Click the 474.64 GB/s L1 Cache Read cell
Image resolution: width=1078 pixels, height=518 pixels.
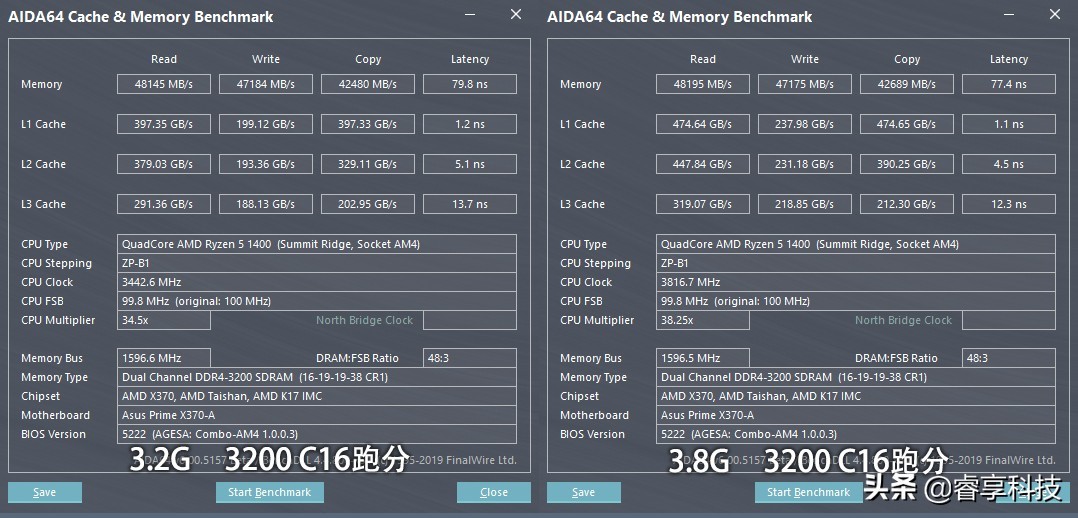[703, 124]
